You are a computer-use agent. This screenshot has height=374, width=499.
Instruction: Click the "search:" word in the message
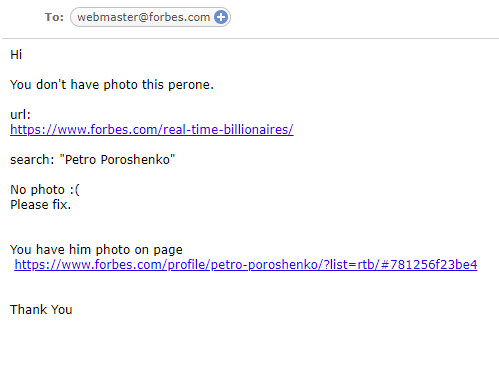coord(32,160)
